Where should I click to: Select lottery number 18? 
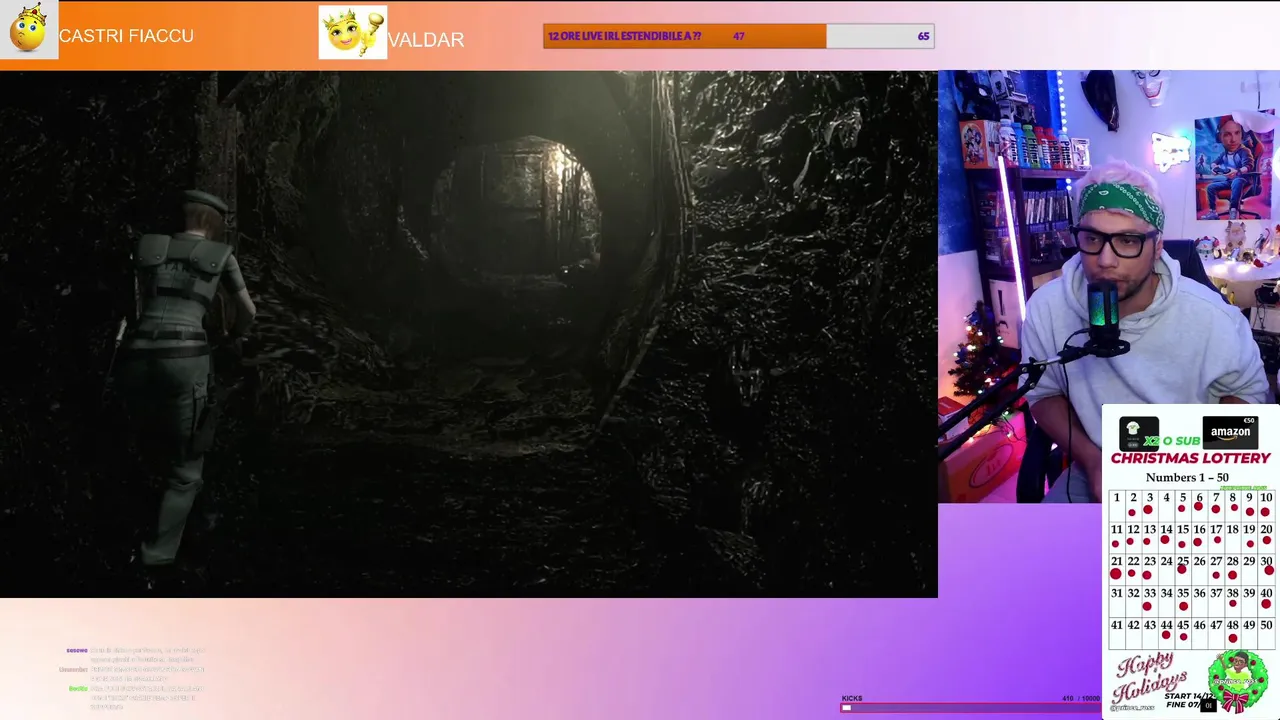[1233, 536]
